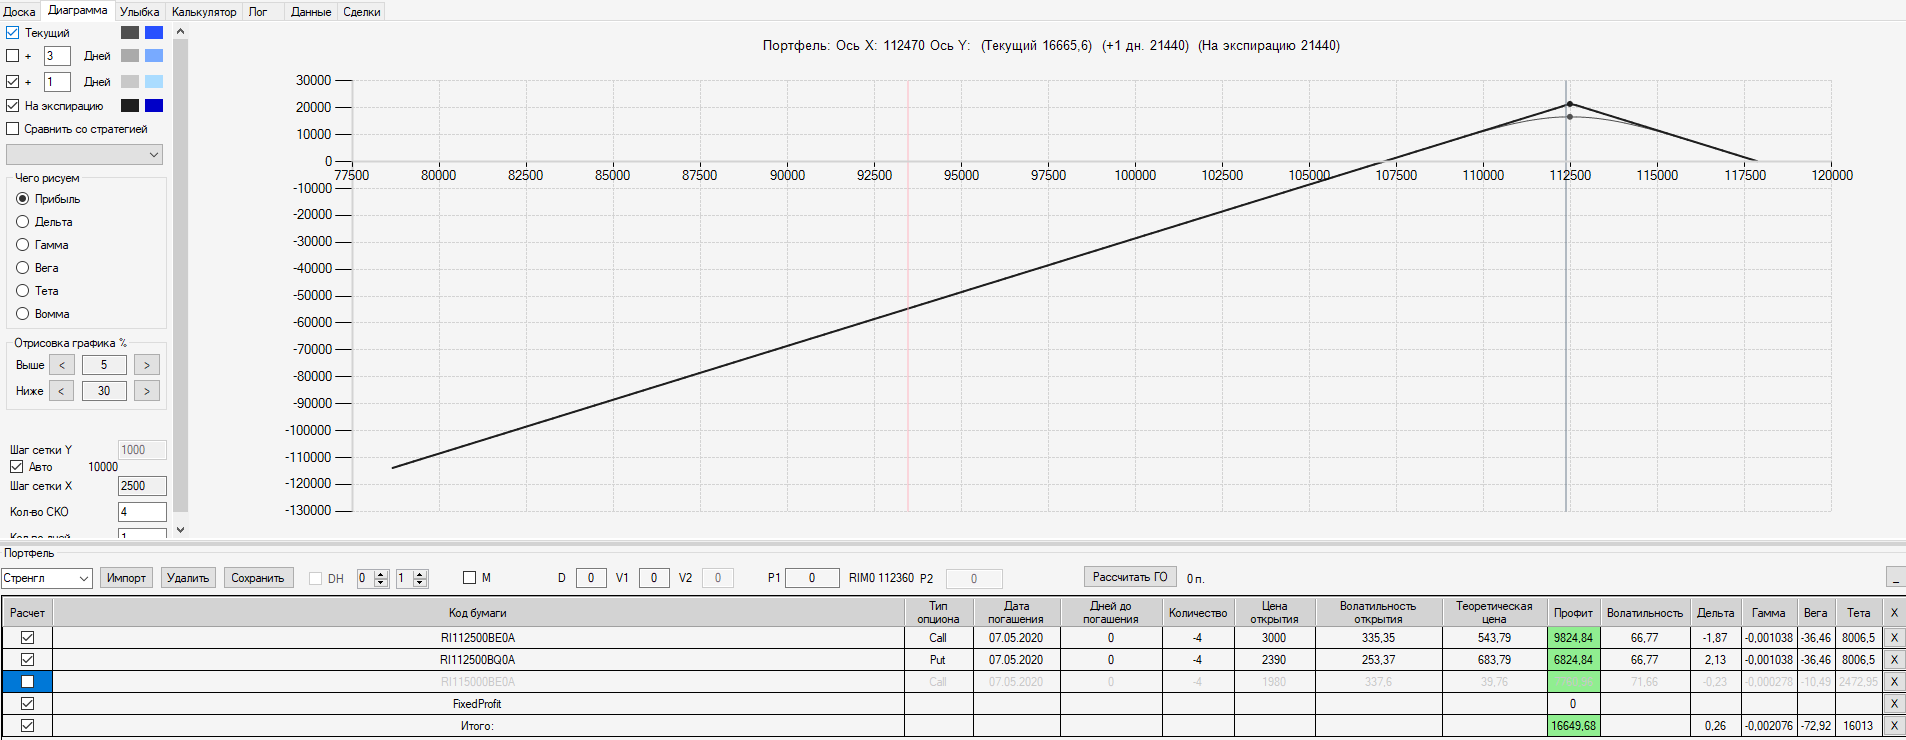Viewport: 1906px width, 740px height.
Task: Uncheck the Расчет box for RI112500BE0A
Action: (x=27, y=638)
